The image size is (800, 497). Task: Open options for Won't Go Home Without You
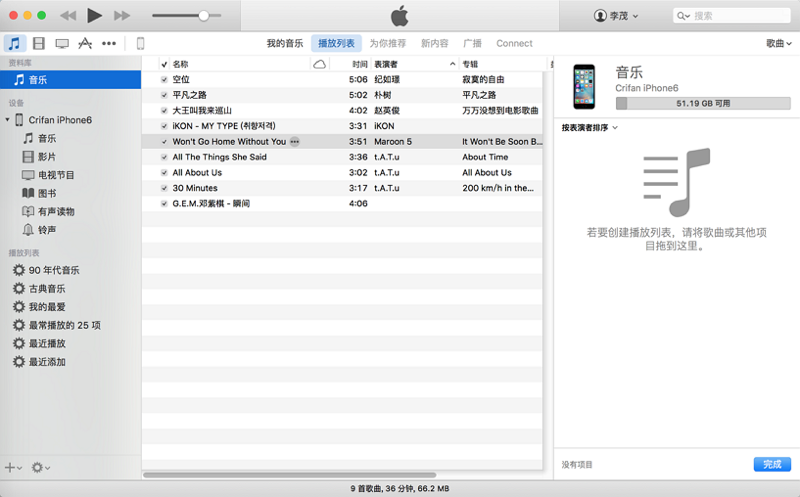[x=295, y=142]
